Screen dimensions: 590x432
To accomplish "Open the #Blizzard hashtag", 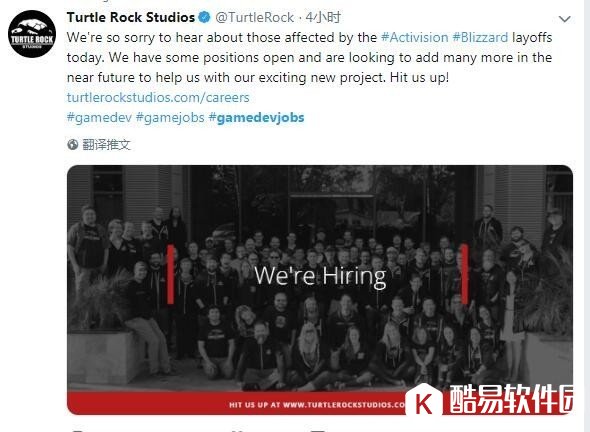I will pos(480,38).
